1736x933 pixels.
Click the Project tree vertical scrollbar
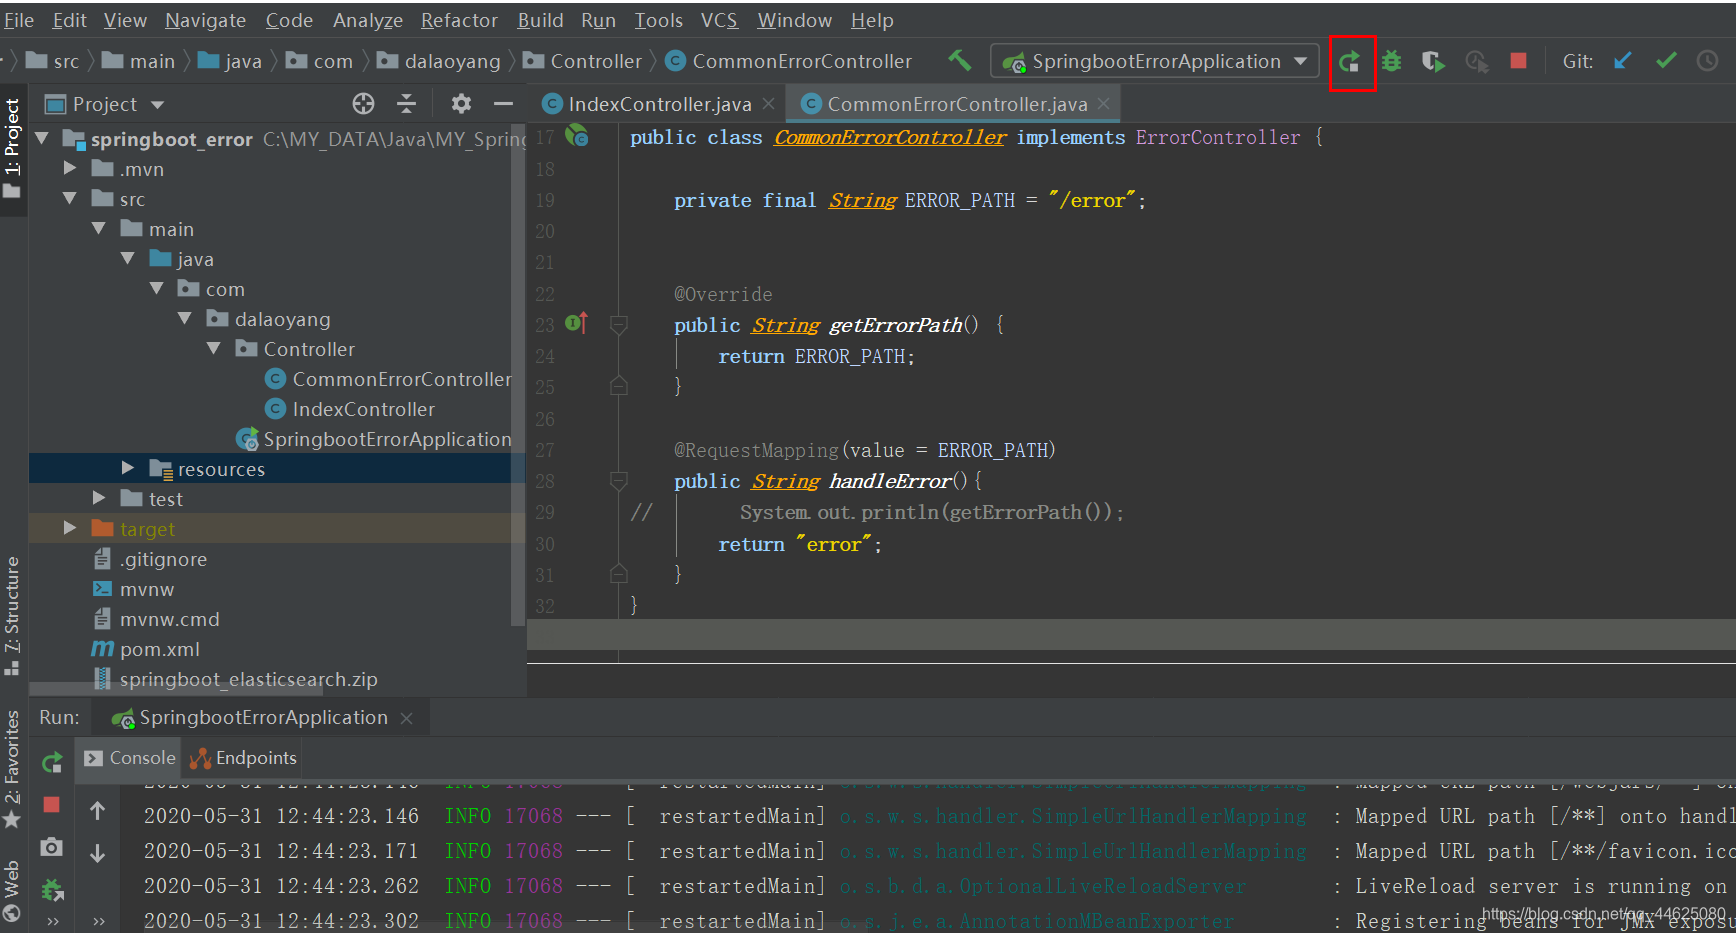coord(517,375)
